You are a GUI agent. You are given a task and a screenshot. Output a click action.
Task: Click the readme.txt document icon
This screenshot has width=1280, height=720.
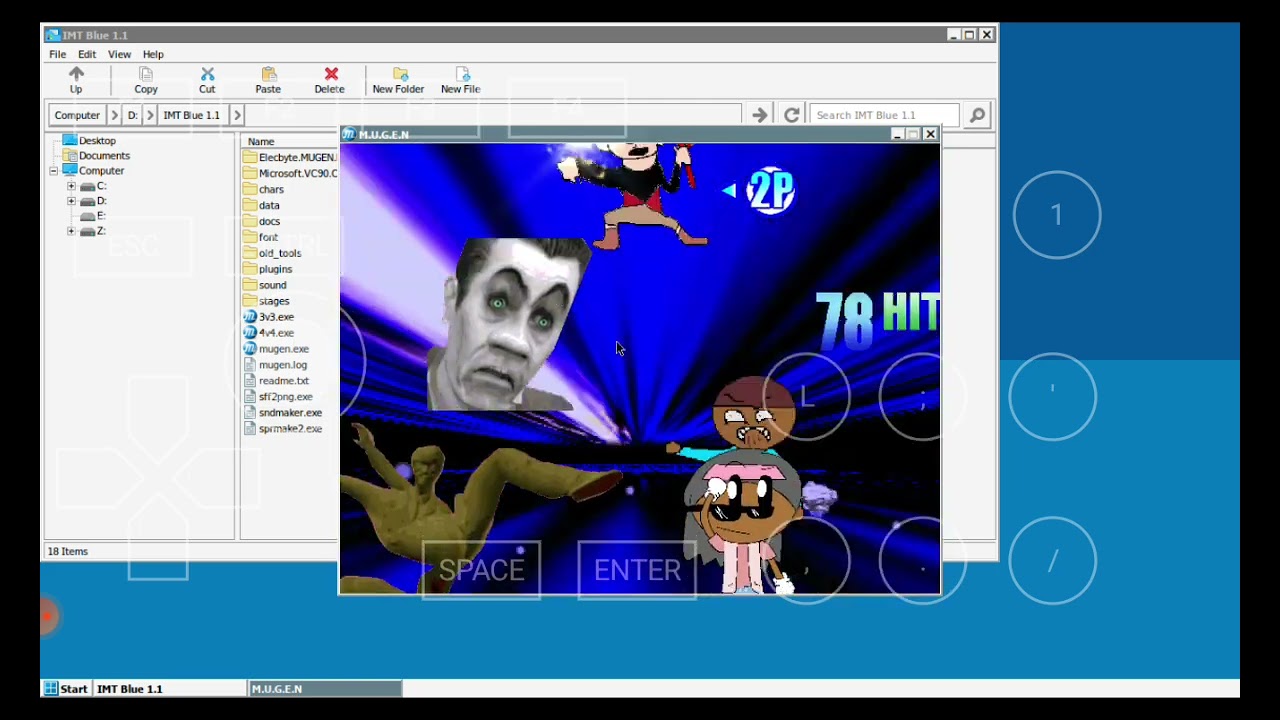coord(250,381)
